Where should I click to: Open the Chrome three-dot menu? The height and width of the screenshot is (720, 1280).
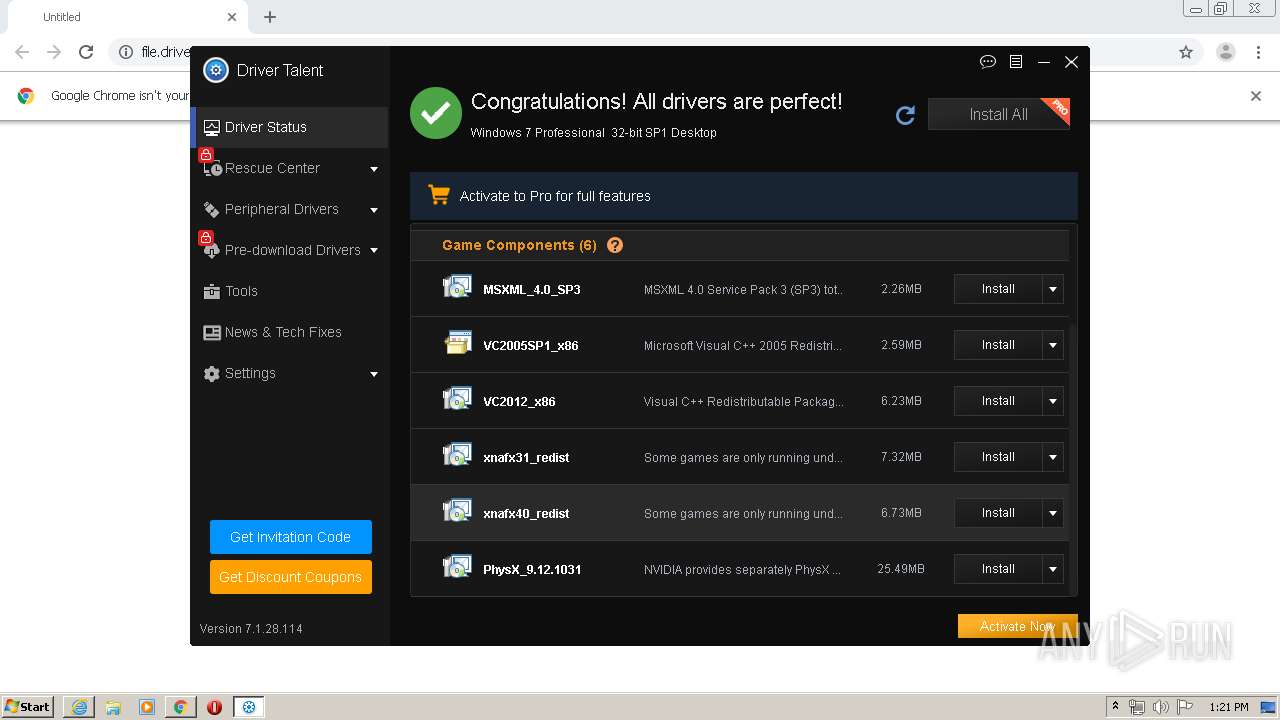pyautogui.click(x=1259, y=52)
